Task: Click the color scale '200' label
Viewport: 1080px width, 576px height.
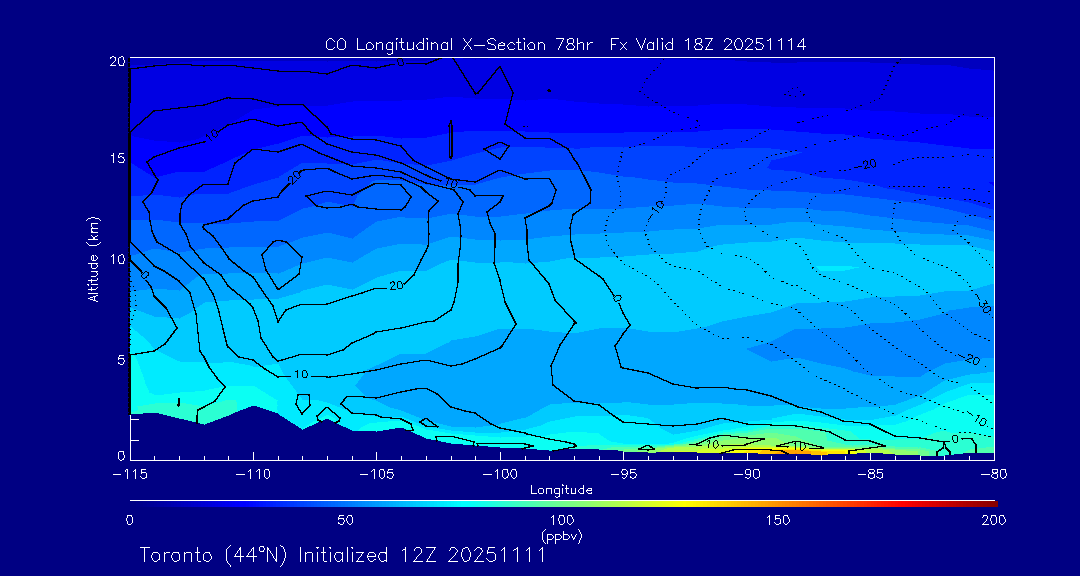Action: click(995, 520)
